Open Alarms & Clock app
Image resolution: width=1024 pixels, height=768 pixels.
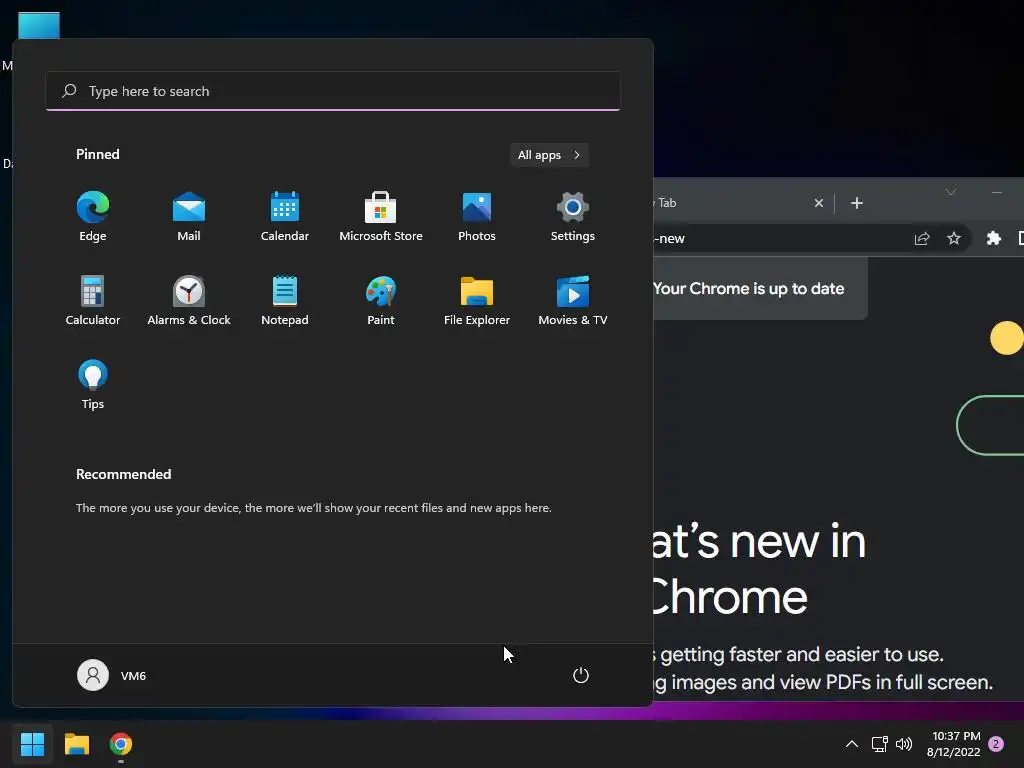point(189,301)
